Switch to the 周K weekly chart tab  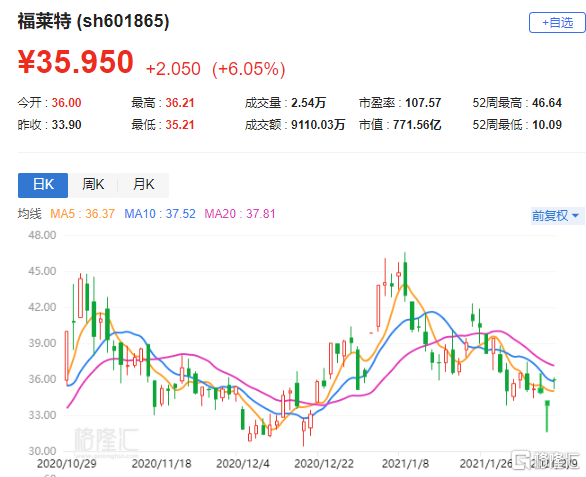point(93,185)
